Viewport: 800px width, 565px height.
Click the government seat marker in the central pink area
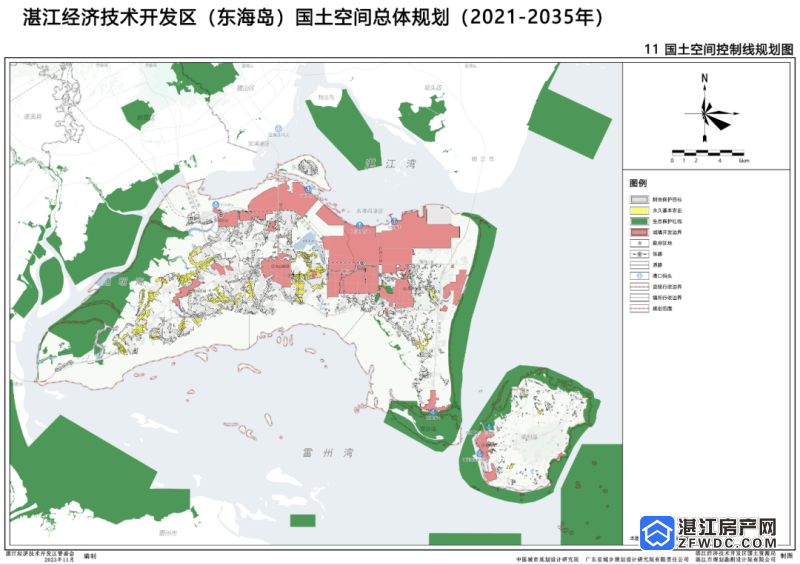[x=362, y=263]
